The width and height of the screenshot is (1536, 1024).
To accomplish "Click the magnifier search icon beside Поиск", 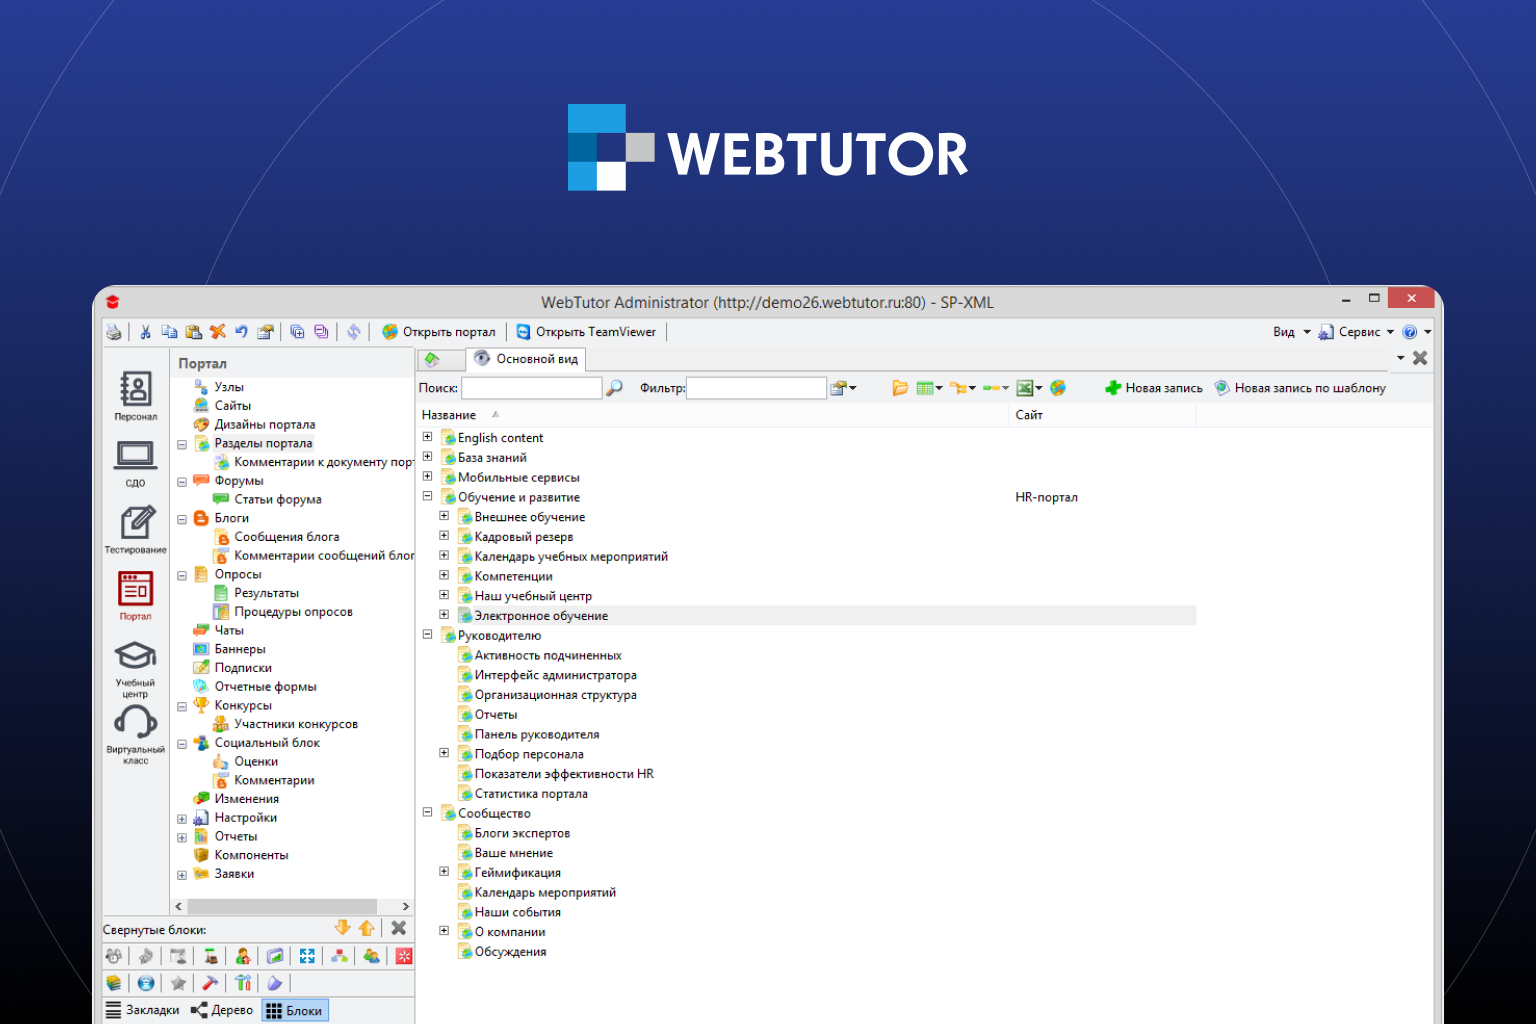I will click(x=614, y=388).
